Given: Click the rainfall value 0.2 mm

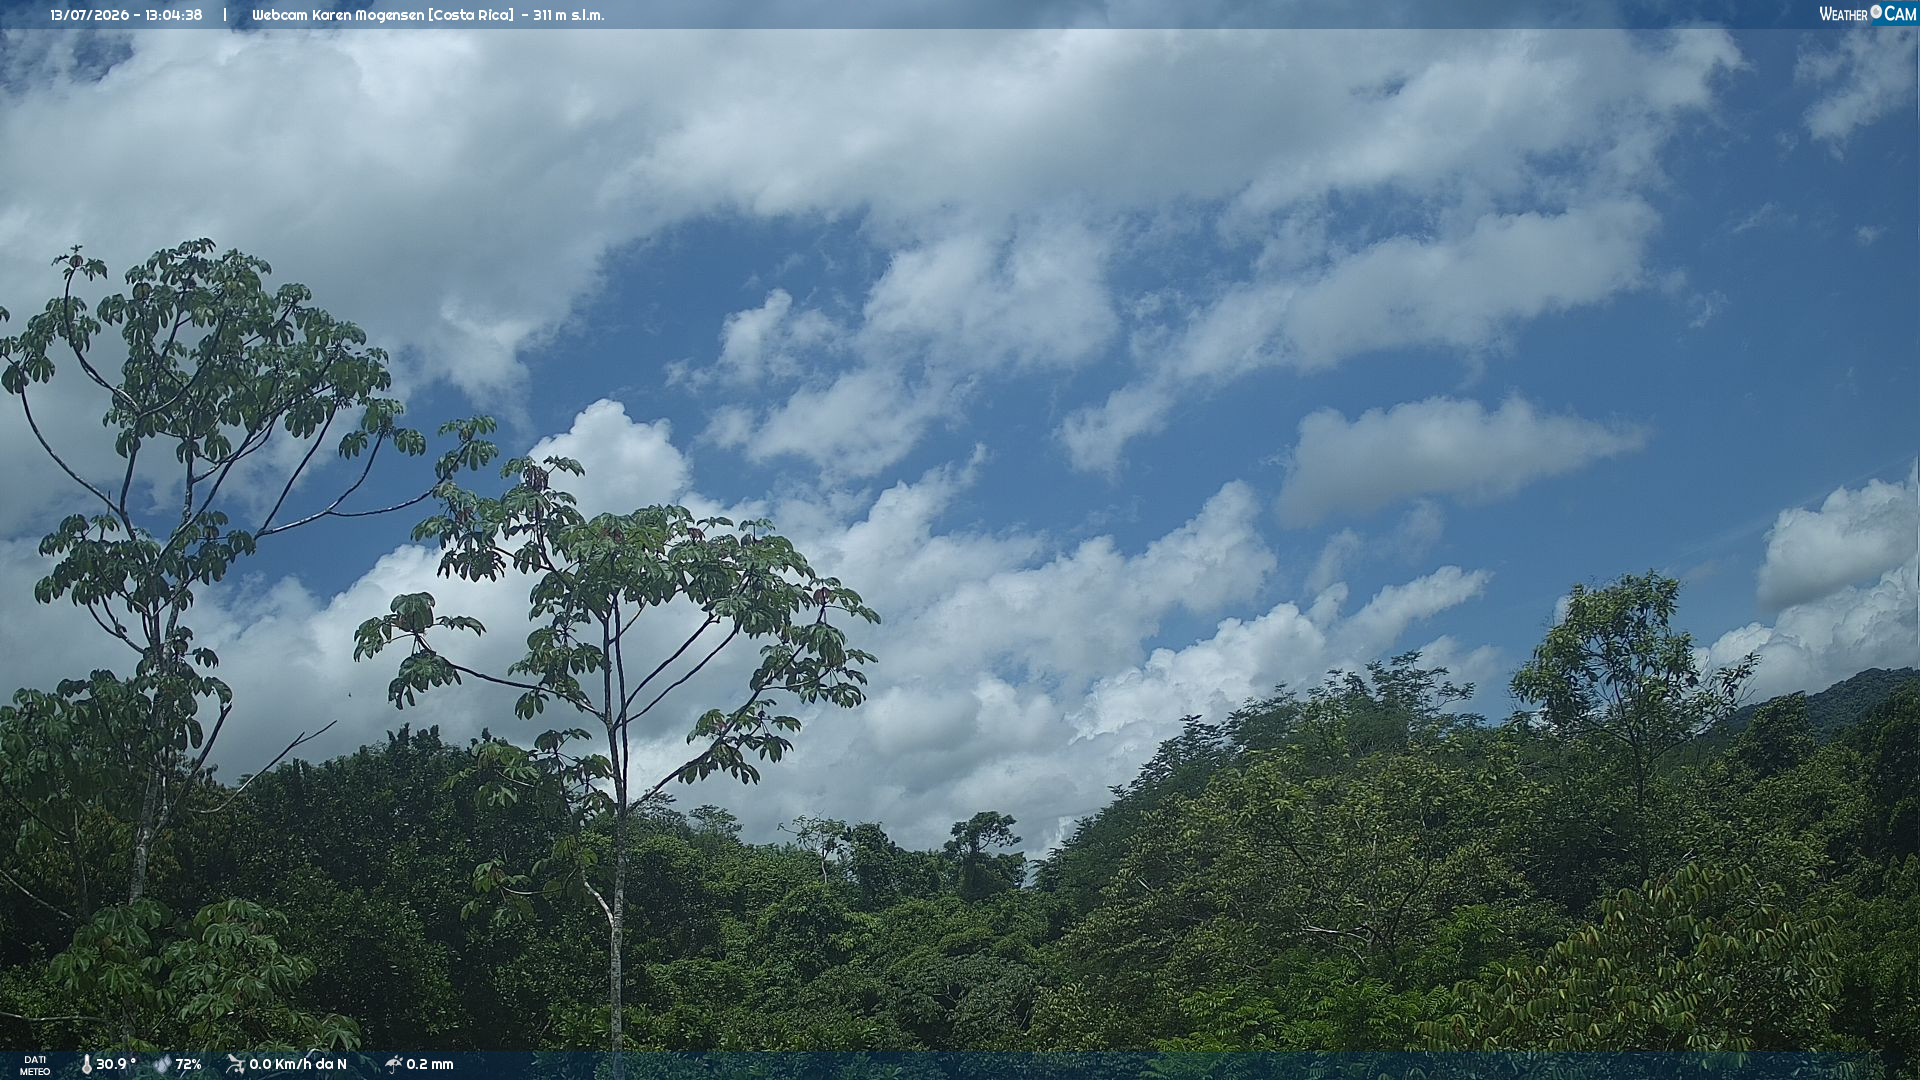Looking at the screenshot, I should pos(430,1065).
